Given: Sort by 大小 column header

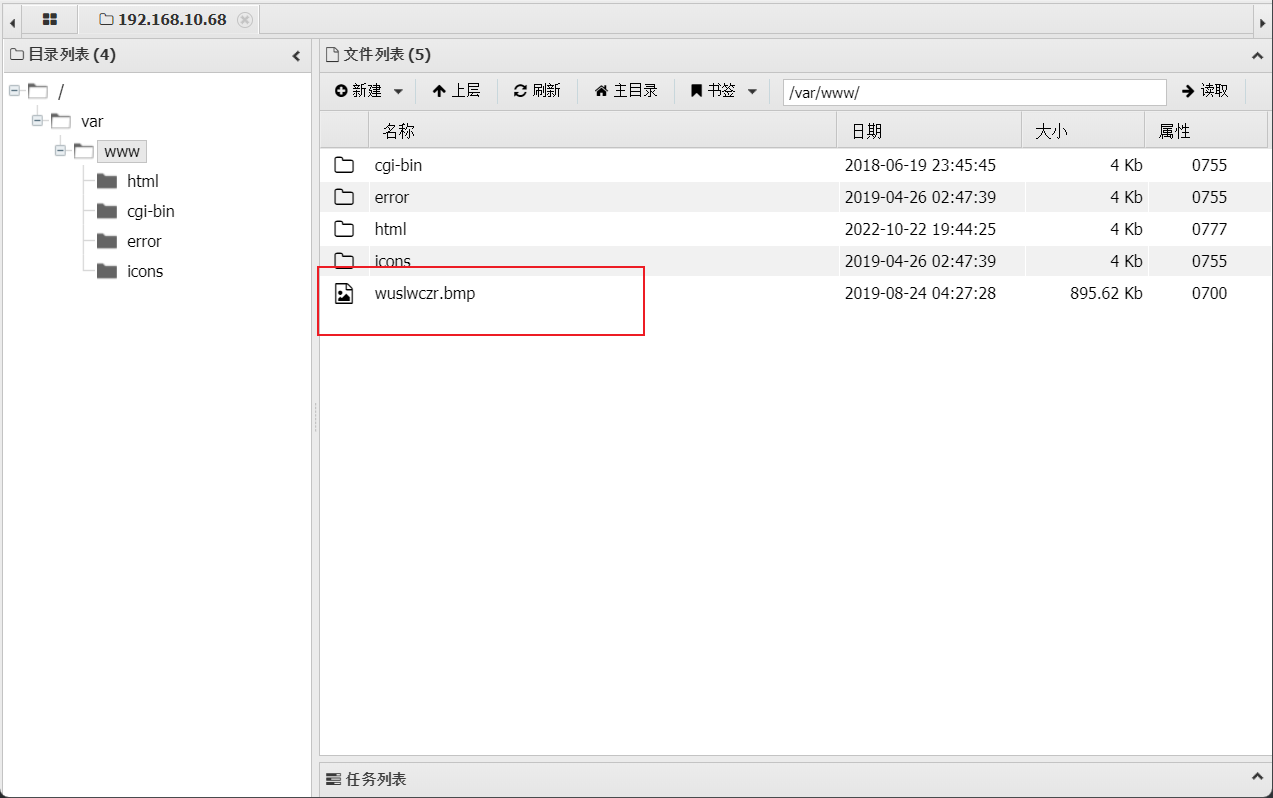Looking at the screenshot, I should click(1083, 130).
